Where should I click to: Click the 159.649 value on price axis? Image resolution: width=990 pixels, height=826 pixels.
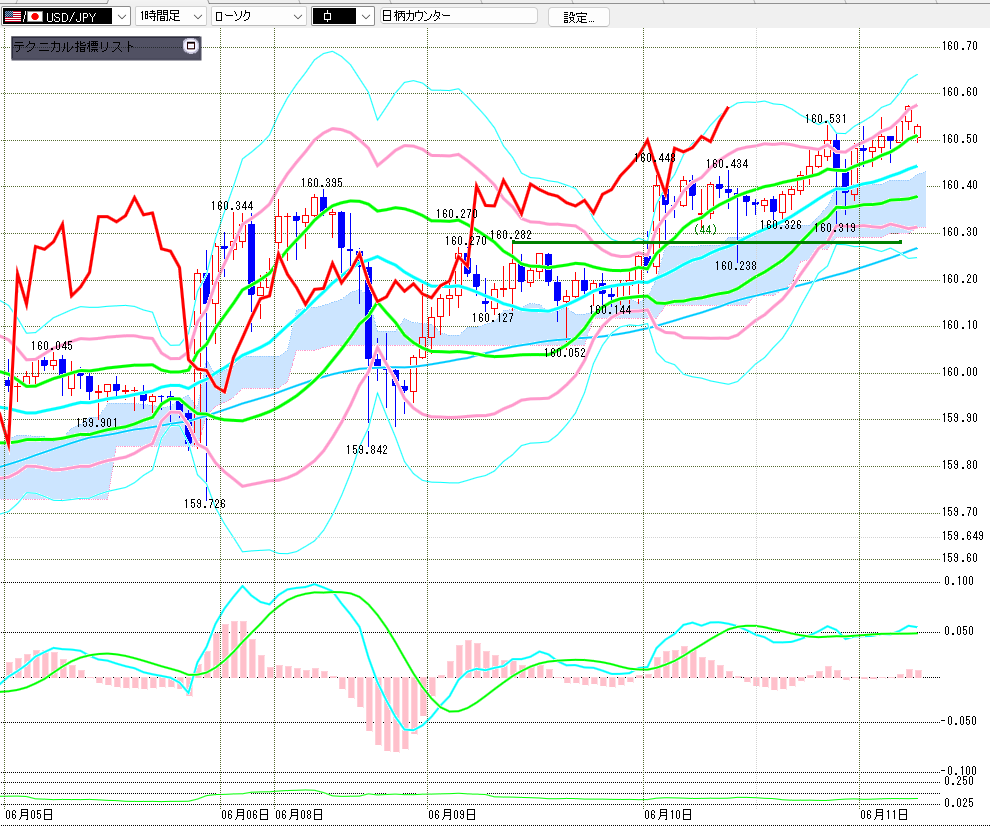962,536
